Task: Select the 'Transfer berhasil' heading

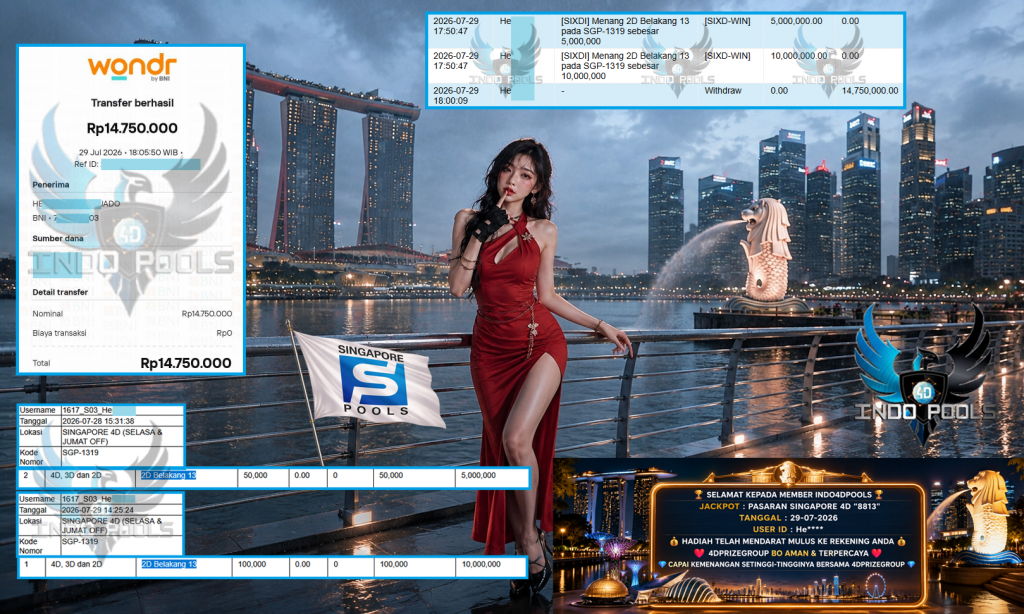Action: pos(132,103)
